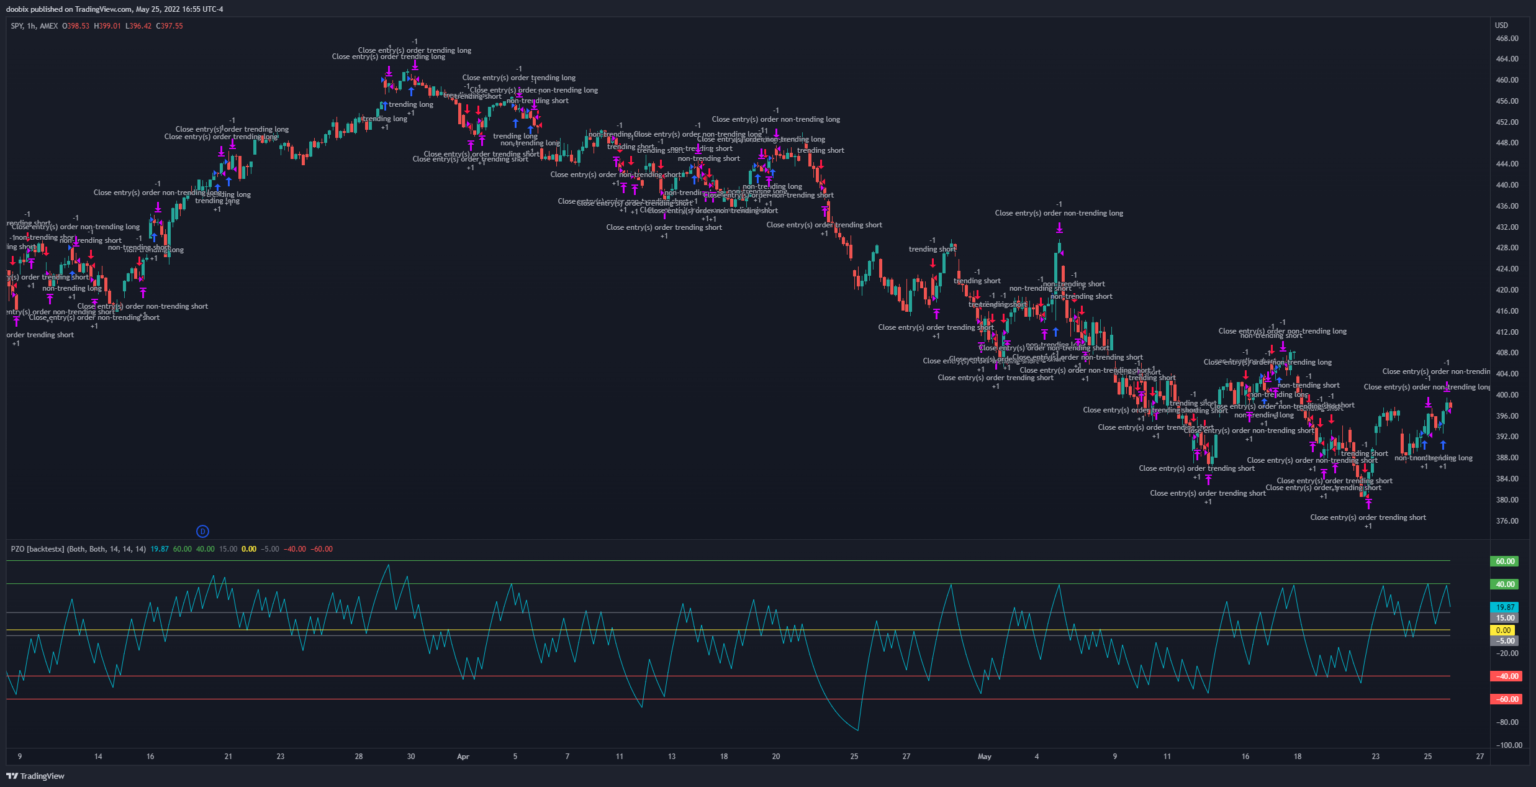Screen dimensions: 1536x787
Task: Click the red -60.00 level badge
Action: 1504,699
